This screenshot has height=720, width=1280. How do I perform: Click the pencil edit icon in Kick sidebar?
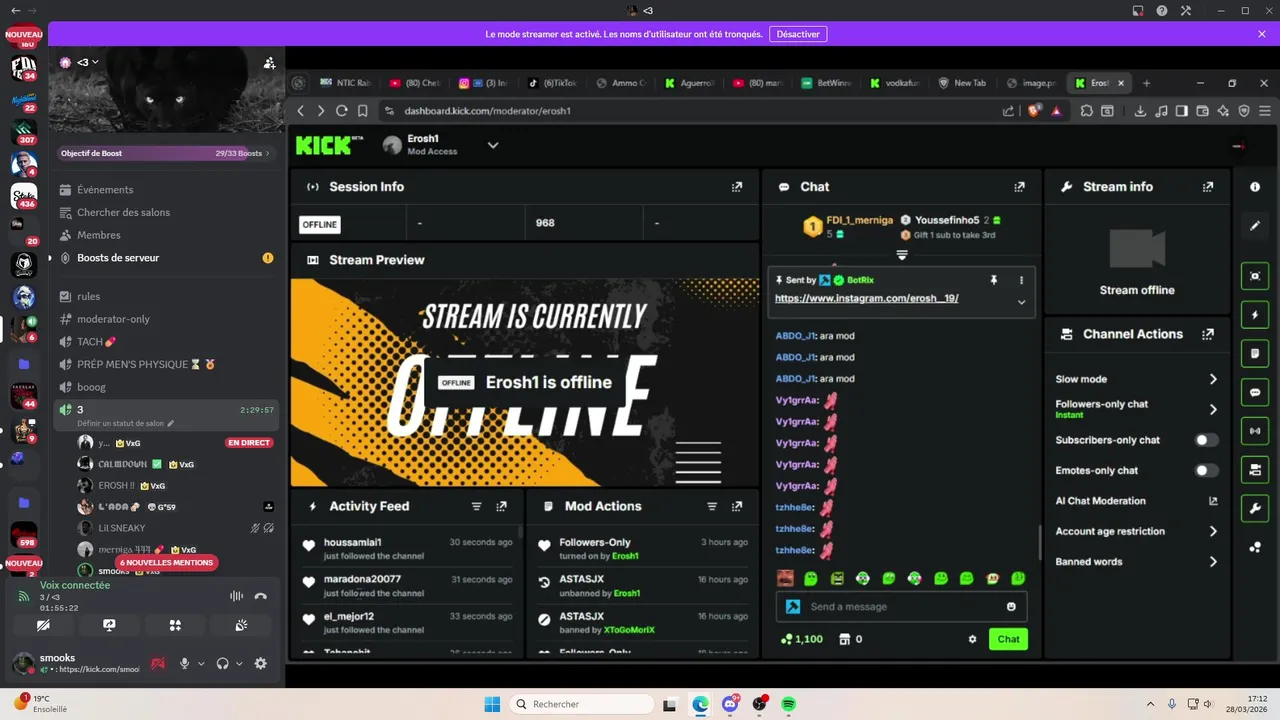coord(1255,226)
